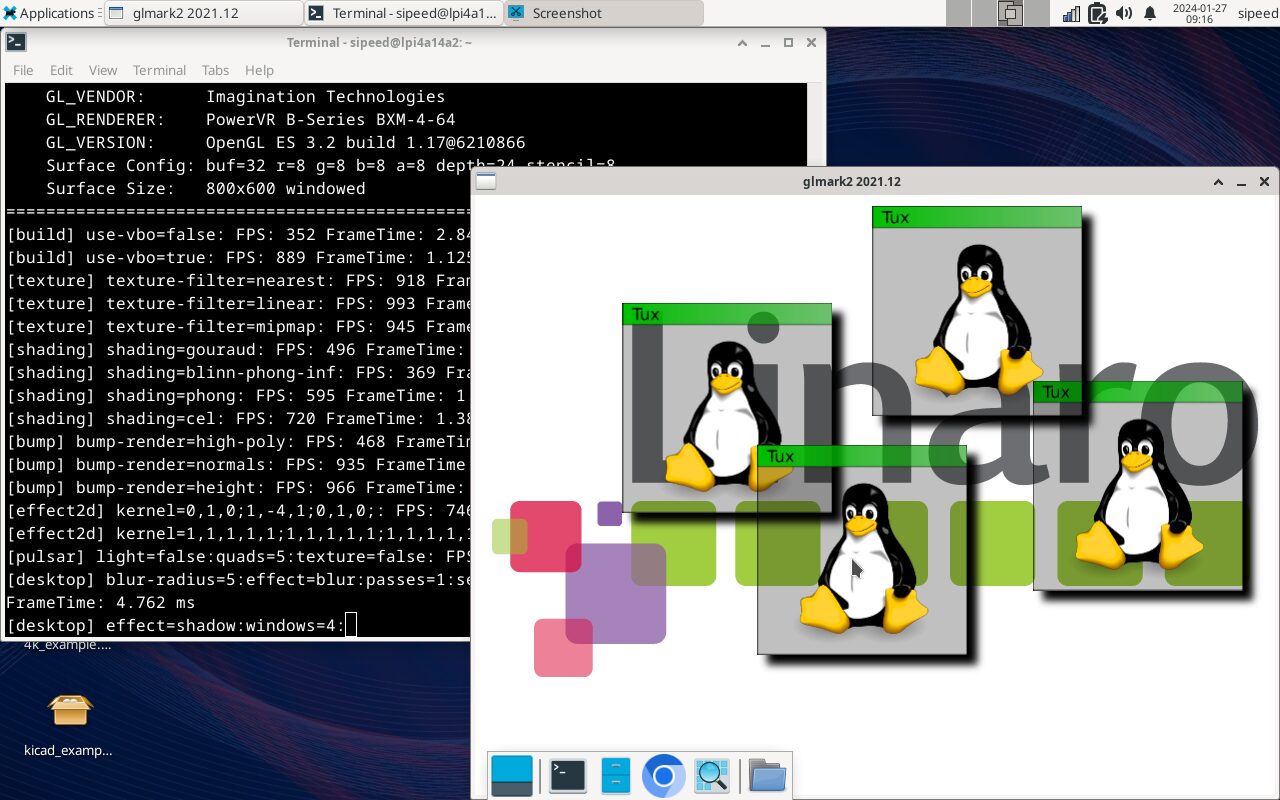Open the File menu in Terminal
The image size is (1280, 800).
pyautogui.click(x=23, y=70)
